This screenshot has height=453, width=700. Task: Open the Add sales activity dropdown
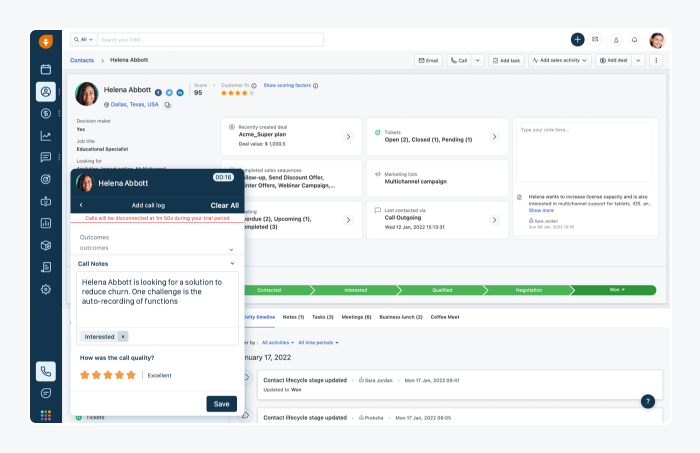(560, 61)
